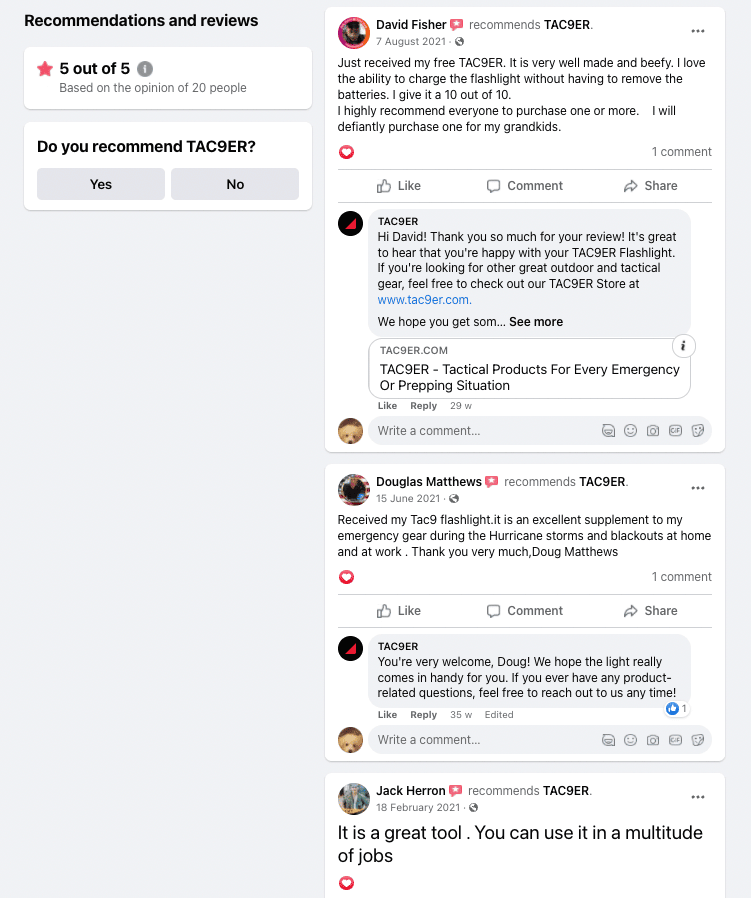
Task: Open Jack Herron's profile picture
Action: [353, 799]
